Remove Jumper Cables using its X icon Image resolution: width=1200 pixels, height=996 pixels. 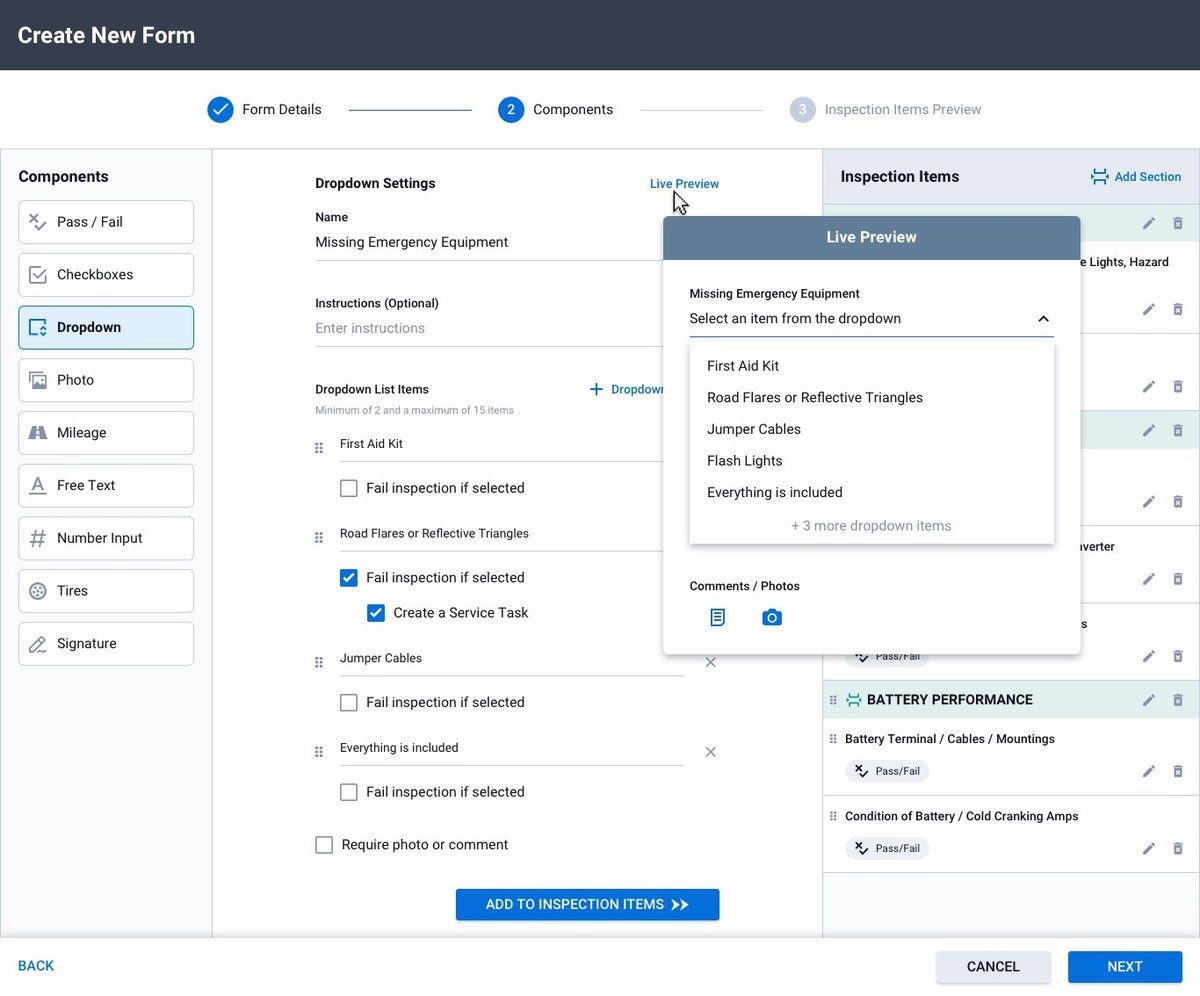[x=710, y=662]
